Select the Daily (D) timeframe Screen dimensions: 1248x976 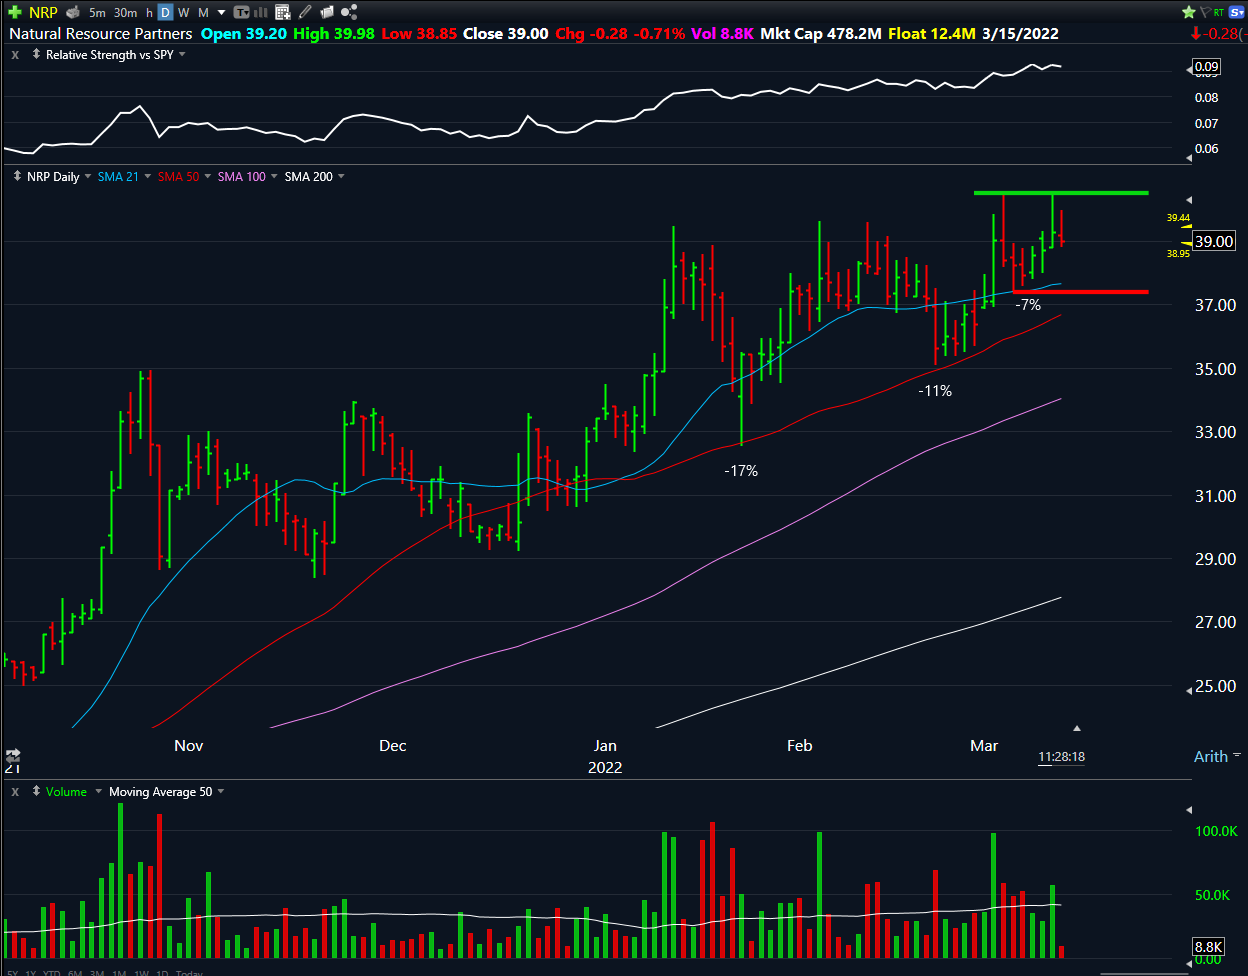point(166,13)
